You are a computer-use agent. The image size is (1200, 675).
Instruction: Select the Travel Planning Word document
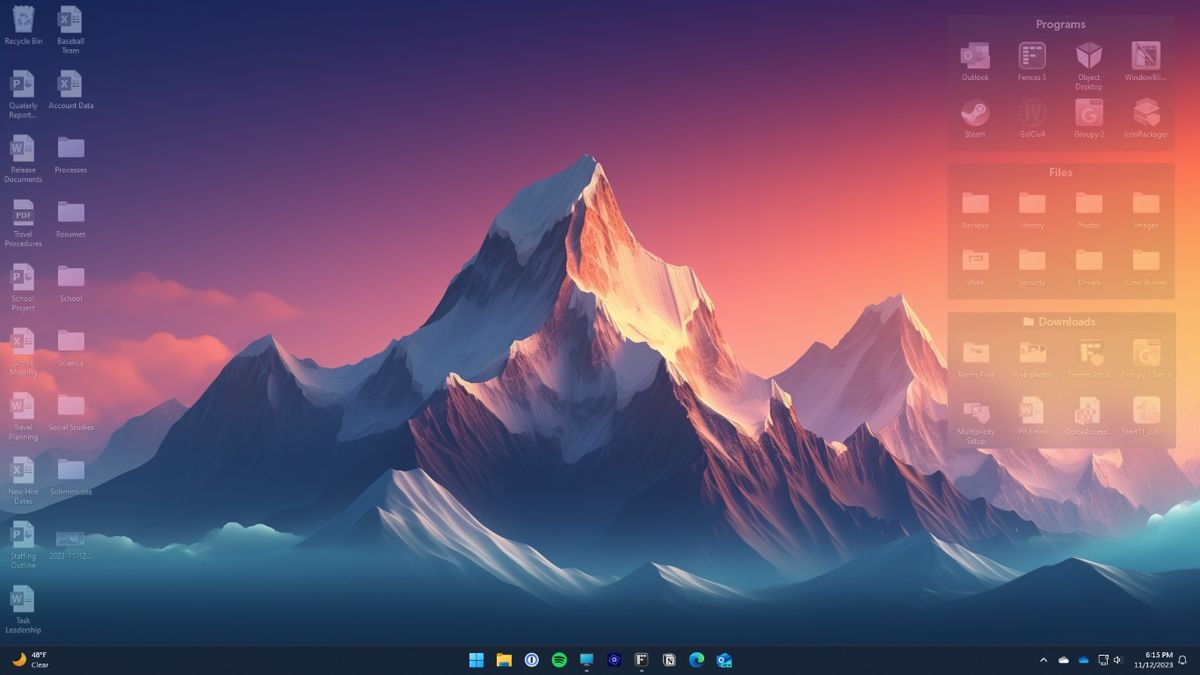pyautogui.click(x=23, y=416)
